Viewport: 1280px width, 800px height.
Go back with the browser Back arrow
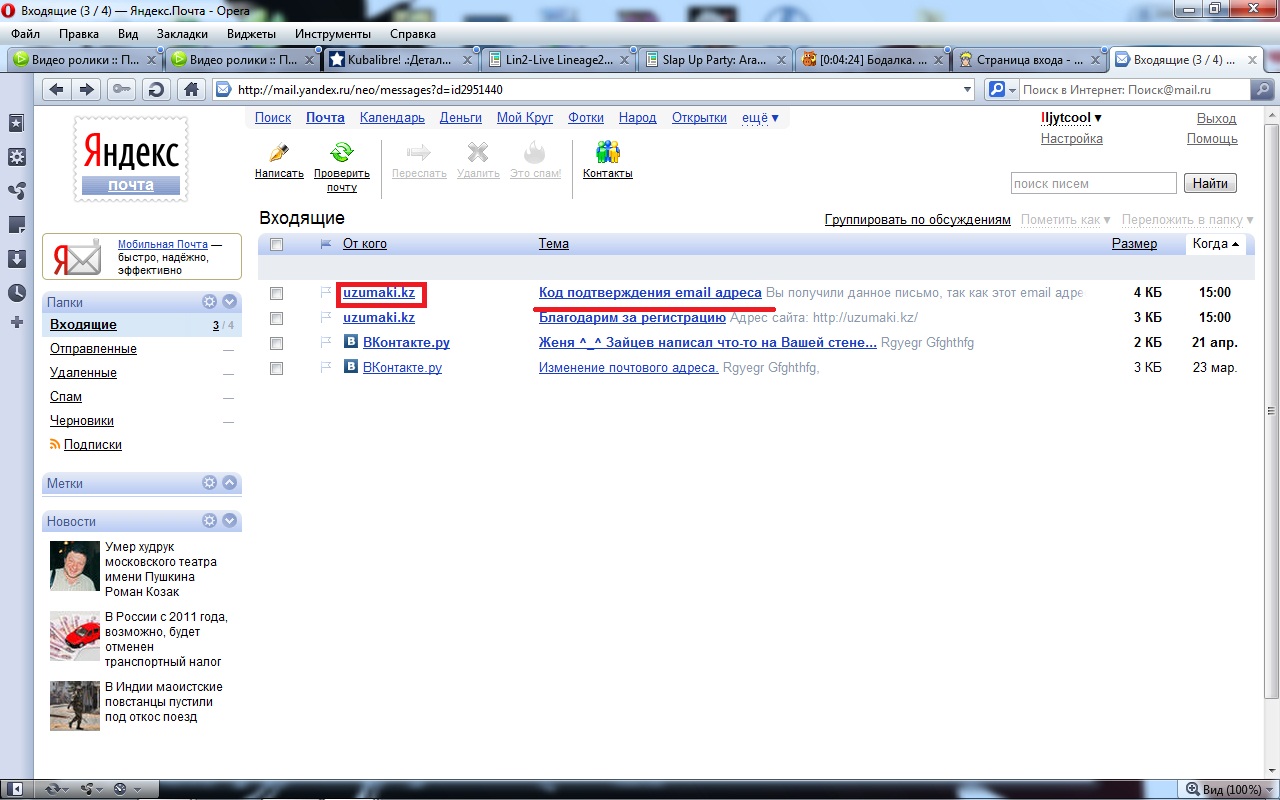click(57, 90)
